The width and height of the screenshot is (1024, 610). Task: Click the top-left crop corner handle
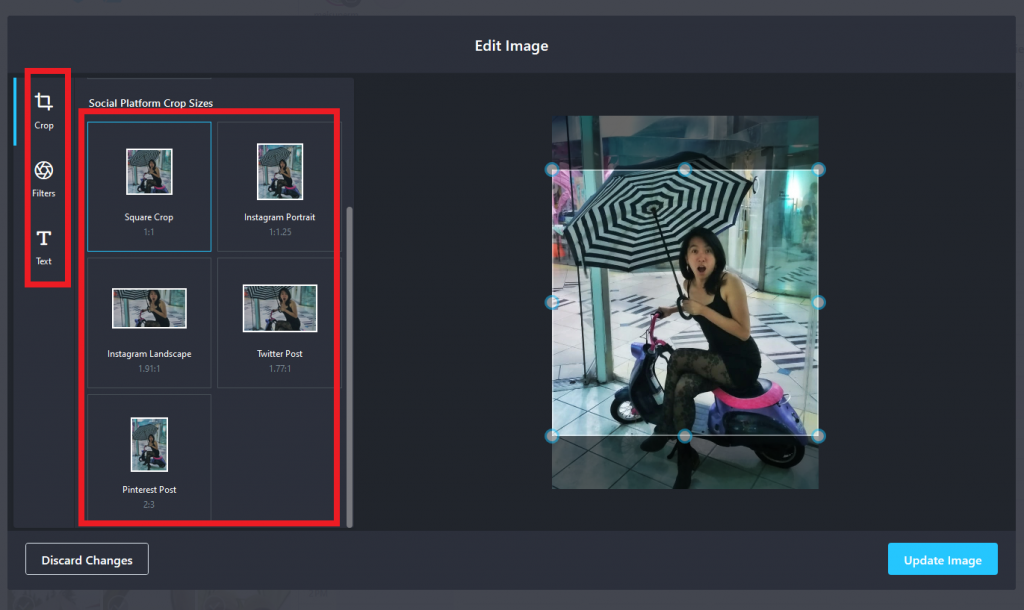(552, 170)
